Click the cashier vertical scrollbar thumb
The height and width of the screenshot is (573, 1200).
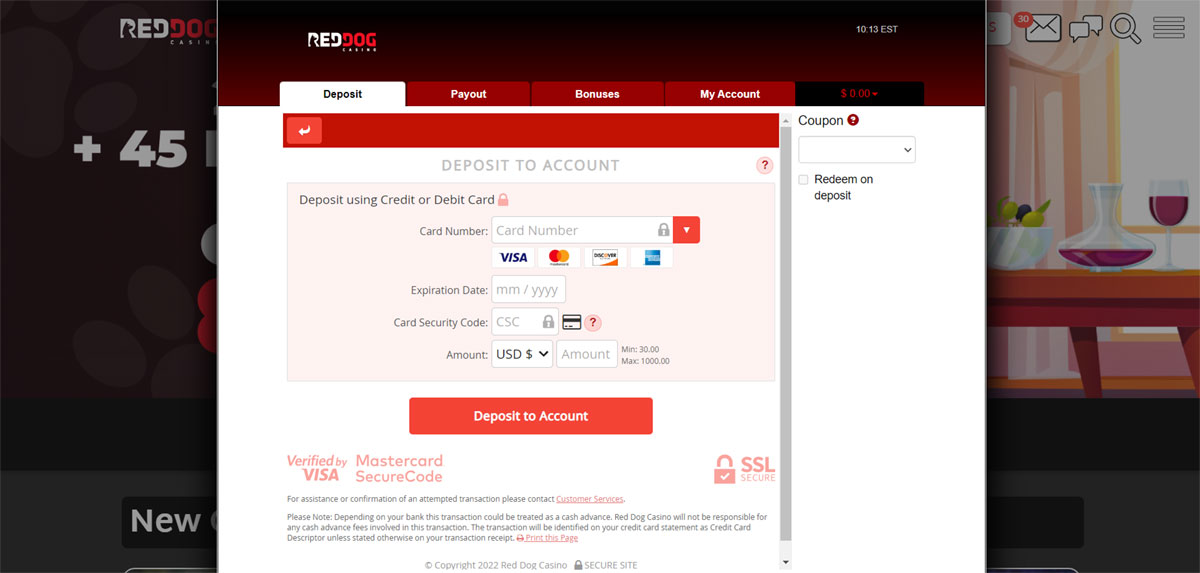[785, 335]
